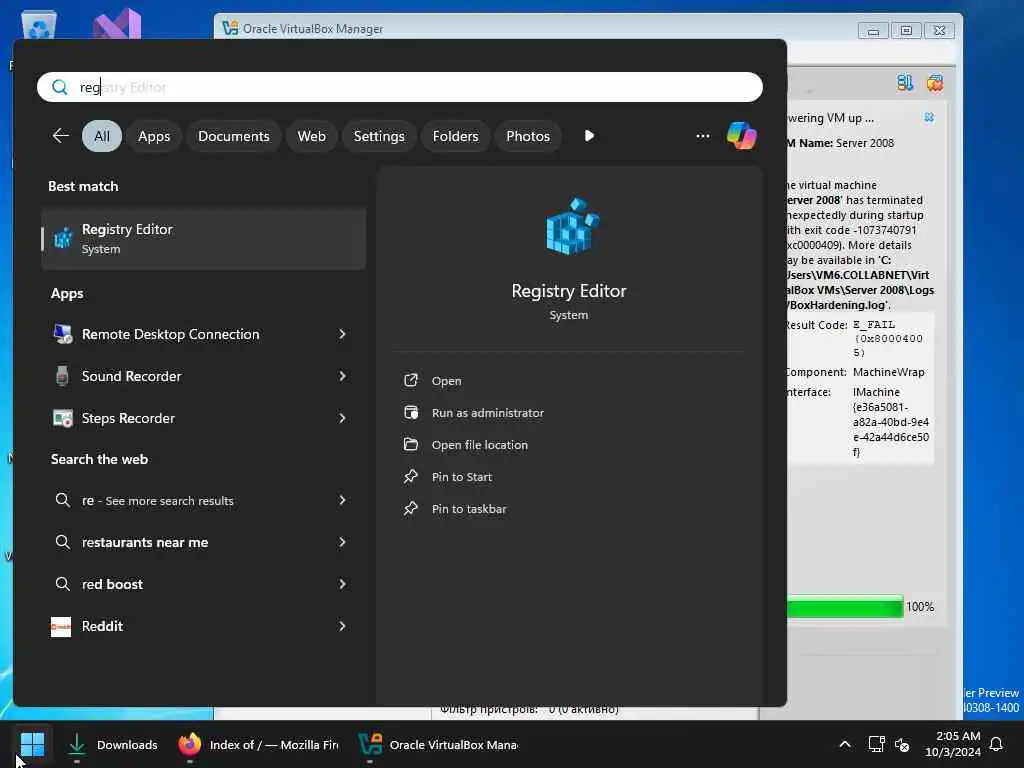Viewport: 1024px width, 768px height.
Task: Select the Documents filter tab
Action: click(x=234, y=136)
